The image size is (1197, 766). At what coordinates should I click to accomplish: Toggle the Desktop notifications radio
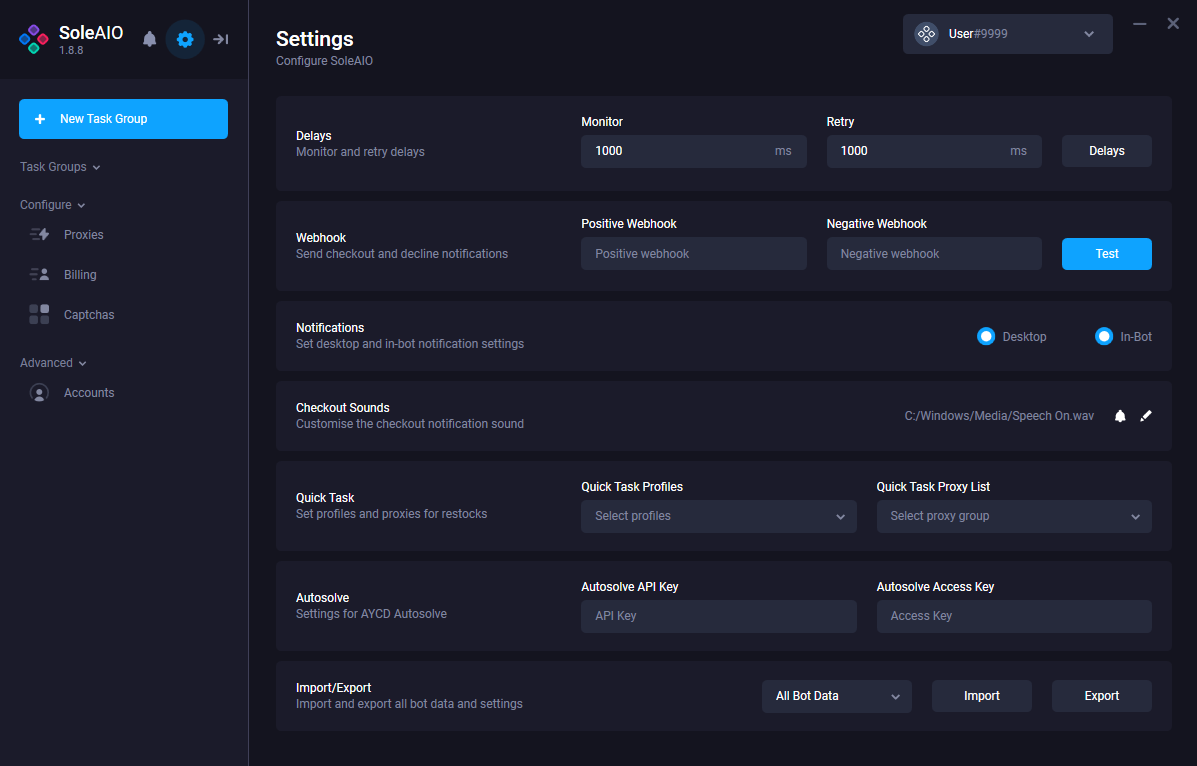[x=986, y=336]
